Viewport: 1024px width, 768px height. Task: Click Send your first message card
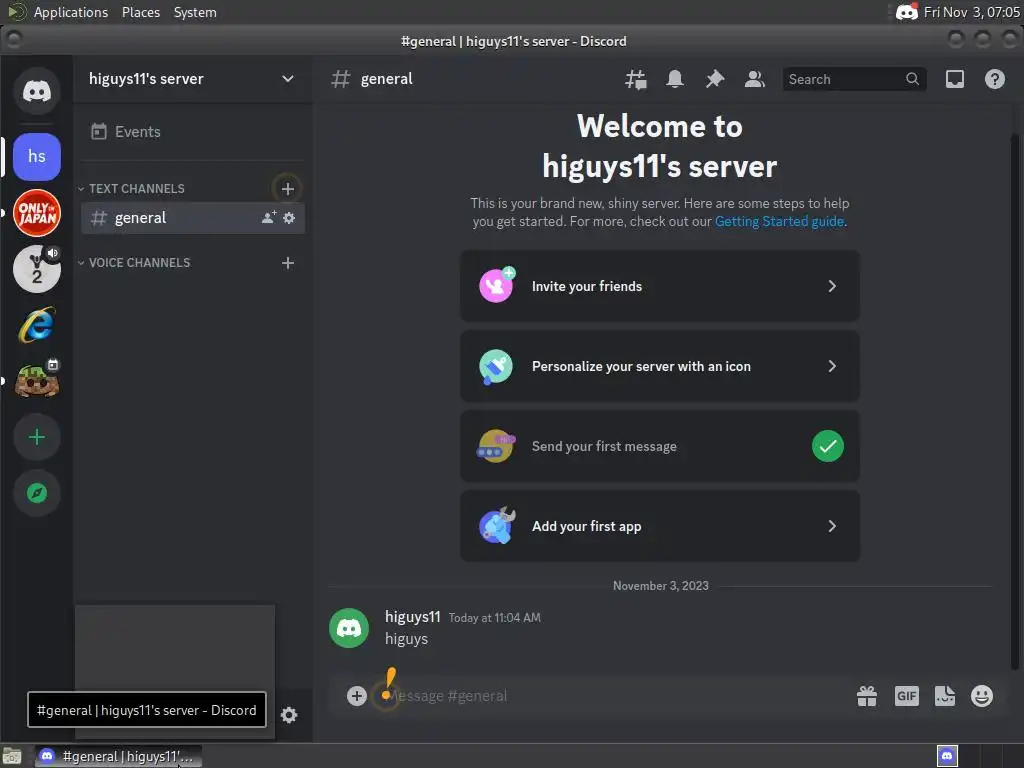click(660, 446)
